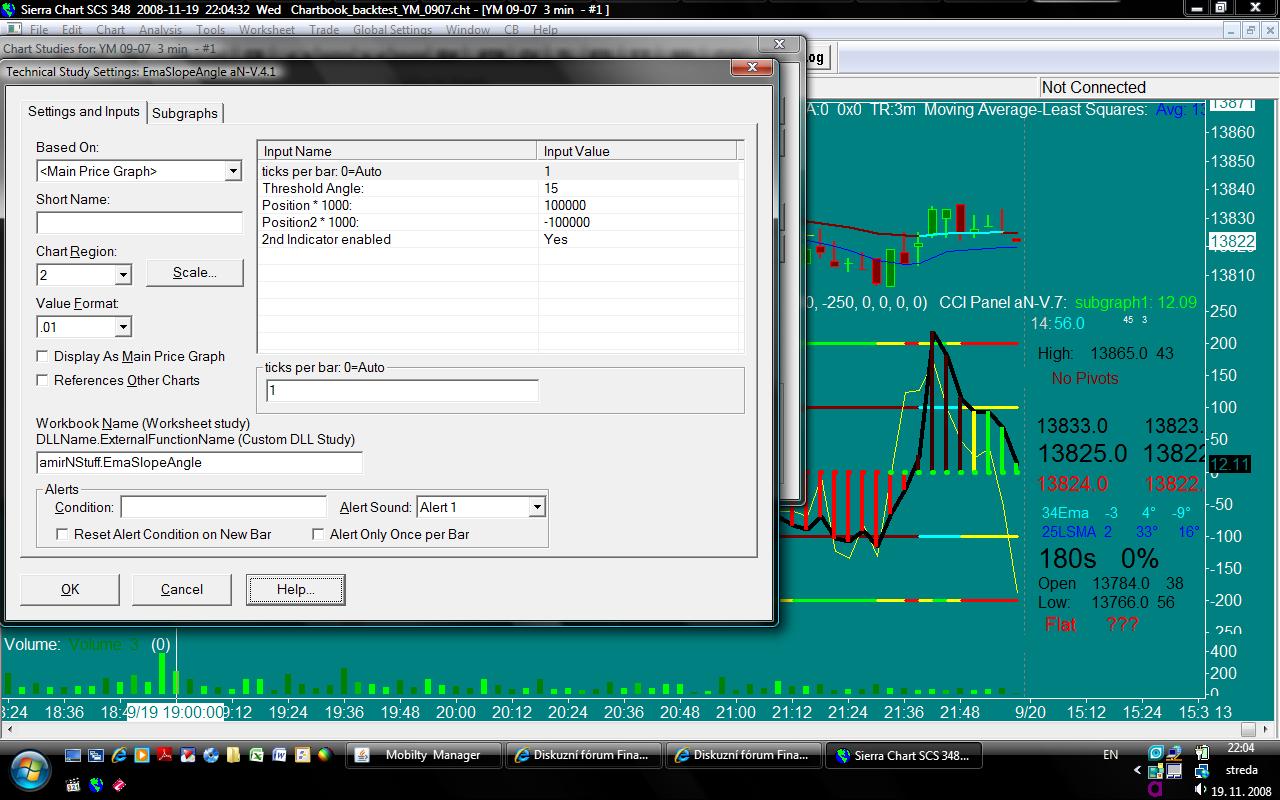Switch to the Subgraphs tab
The image size is (1280, 800).
coord(185,113)
